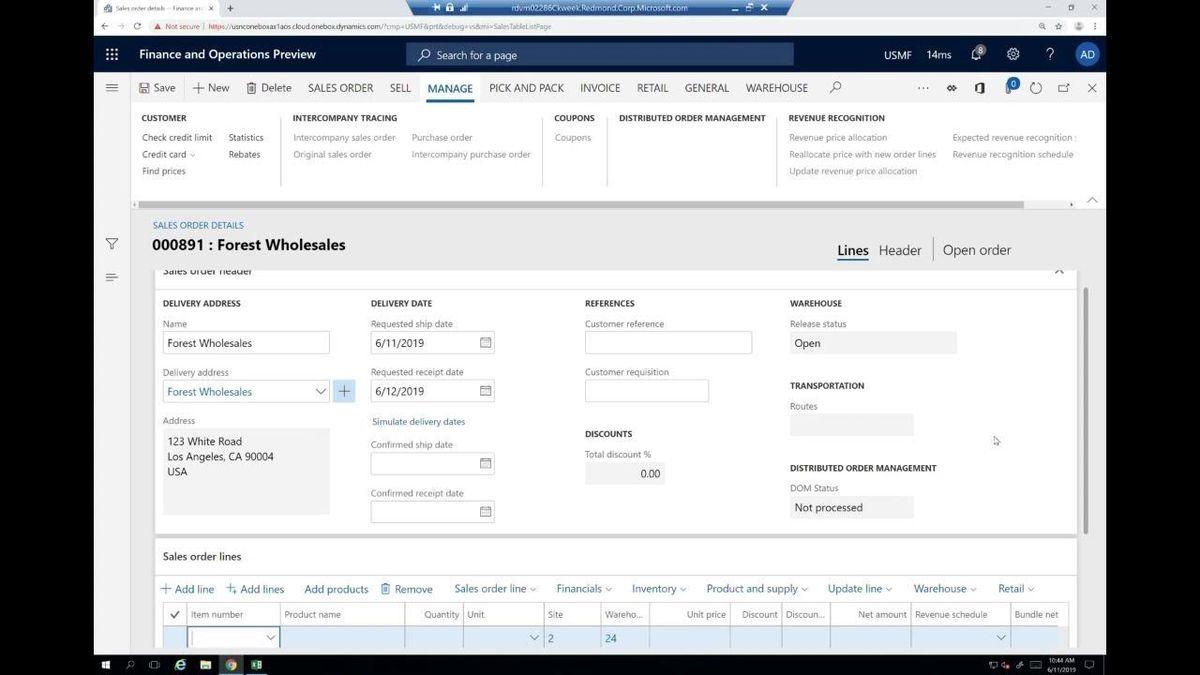This screenshot has width=1200, height=675.
Task: Show more options ellipsis in action pane
Action: tap(923, 88)
